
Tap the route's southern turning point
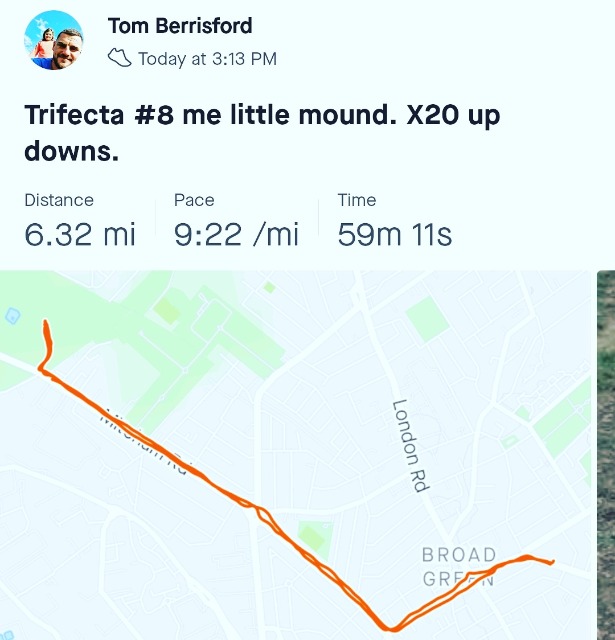tap(391, 629)
